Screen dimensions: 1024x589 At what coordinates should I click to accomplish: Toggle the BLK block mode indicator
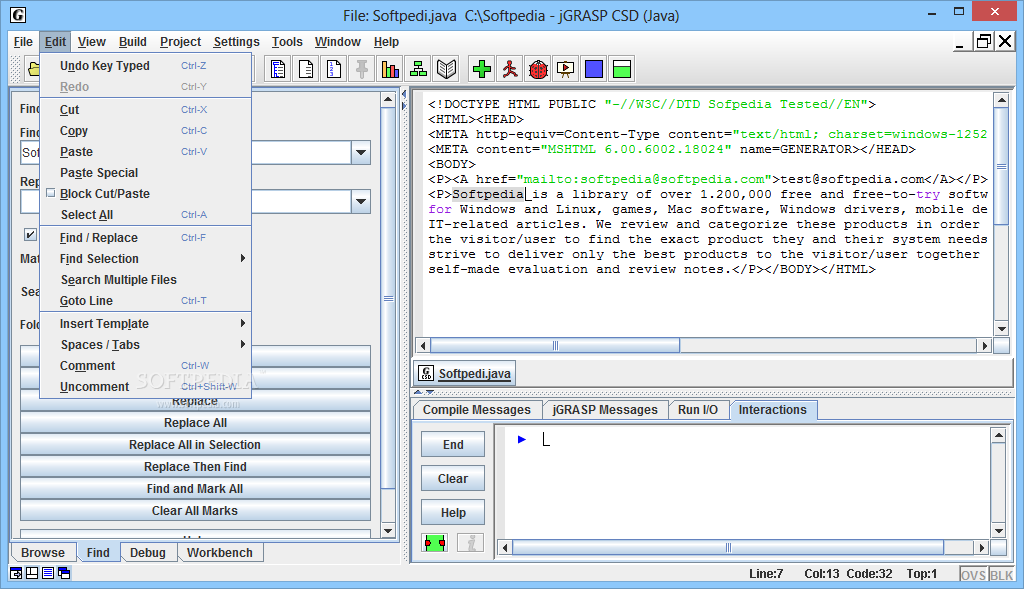(x=1001, y=575)
